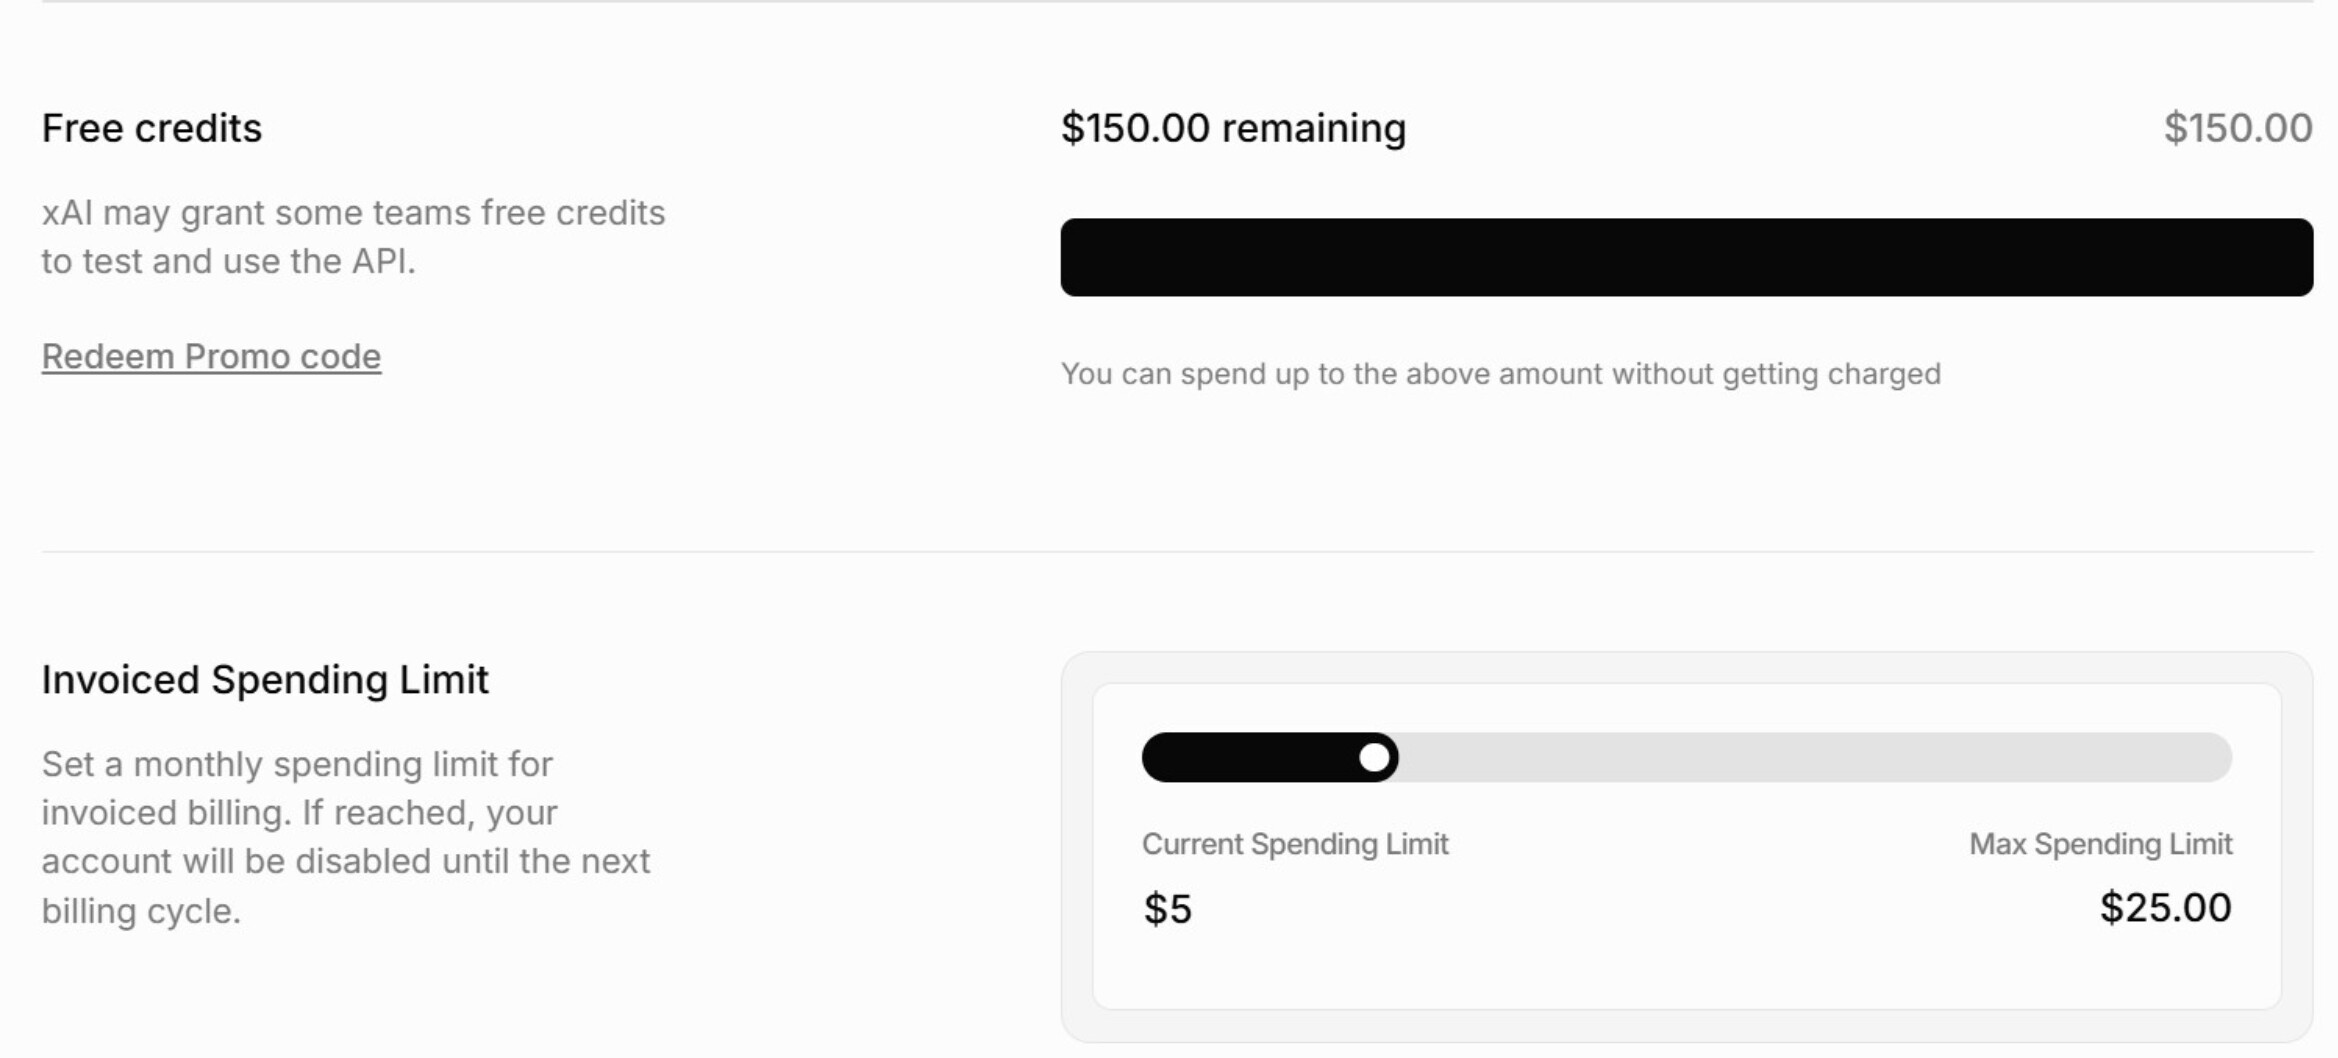
Task: Click the gray $150.00 total amount
Action: tap(2237, 129)
